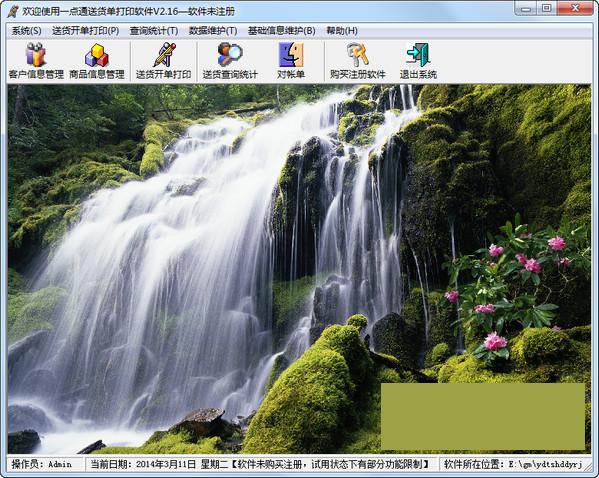Image resolution: width=599 pixels, height=478 pixels.
Task: Open 客户信息管理 customer management icon
Action: (36, 61)
